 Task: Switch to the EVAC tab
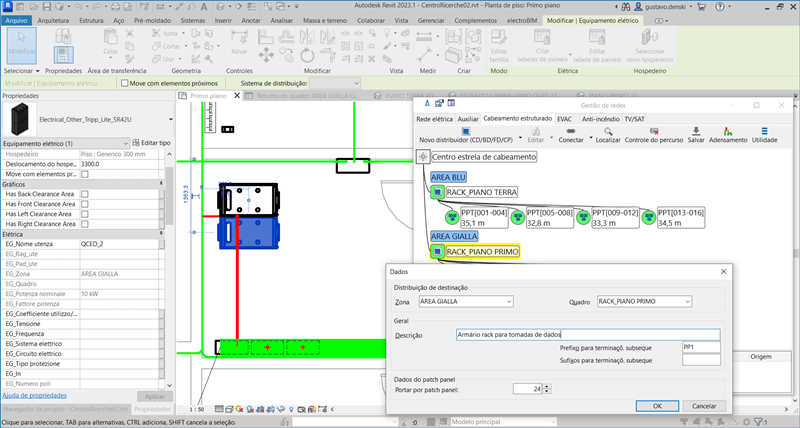565,118
